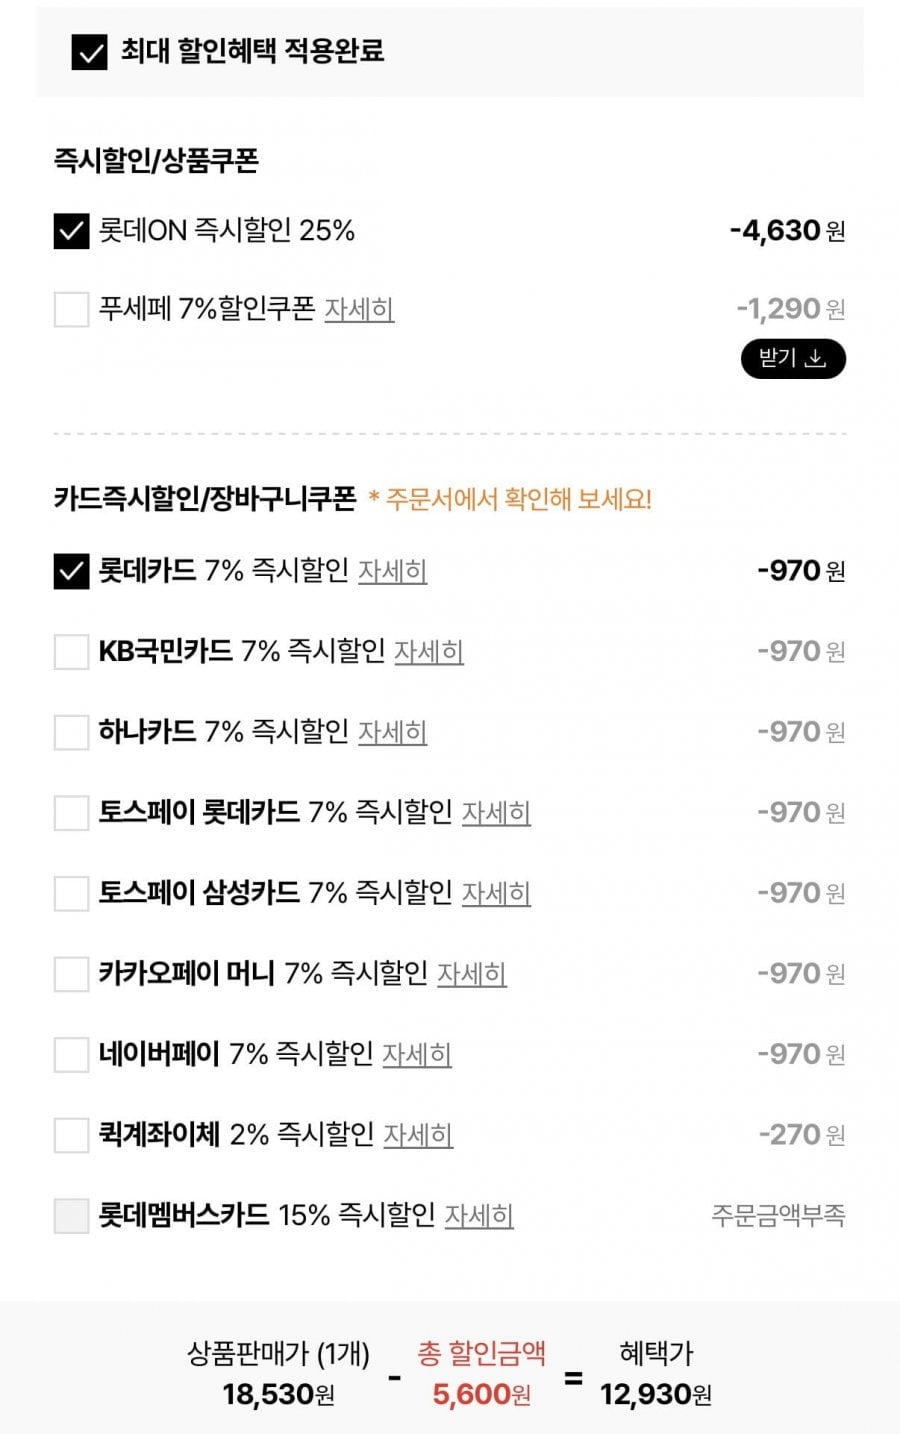Viewport: 900px width, 1434px height.
Task: Show 자세히 details for 롯데멤버스카드 15%
Action: [479, 1216]
